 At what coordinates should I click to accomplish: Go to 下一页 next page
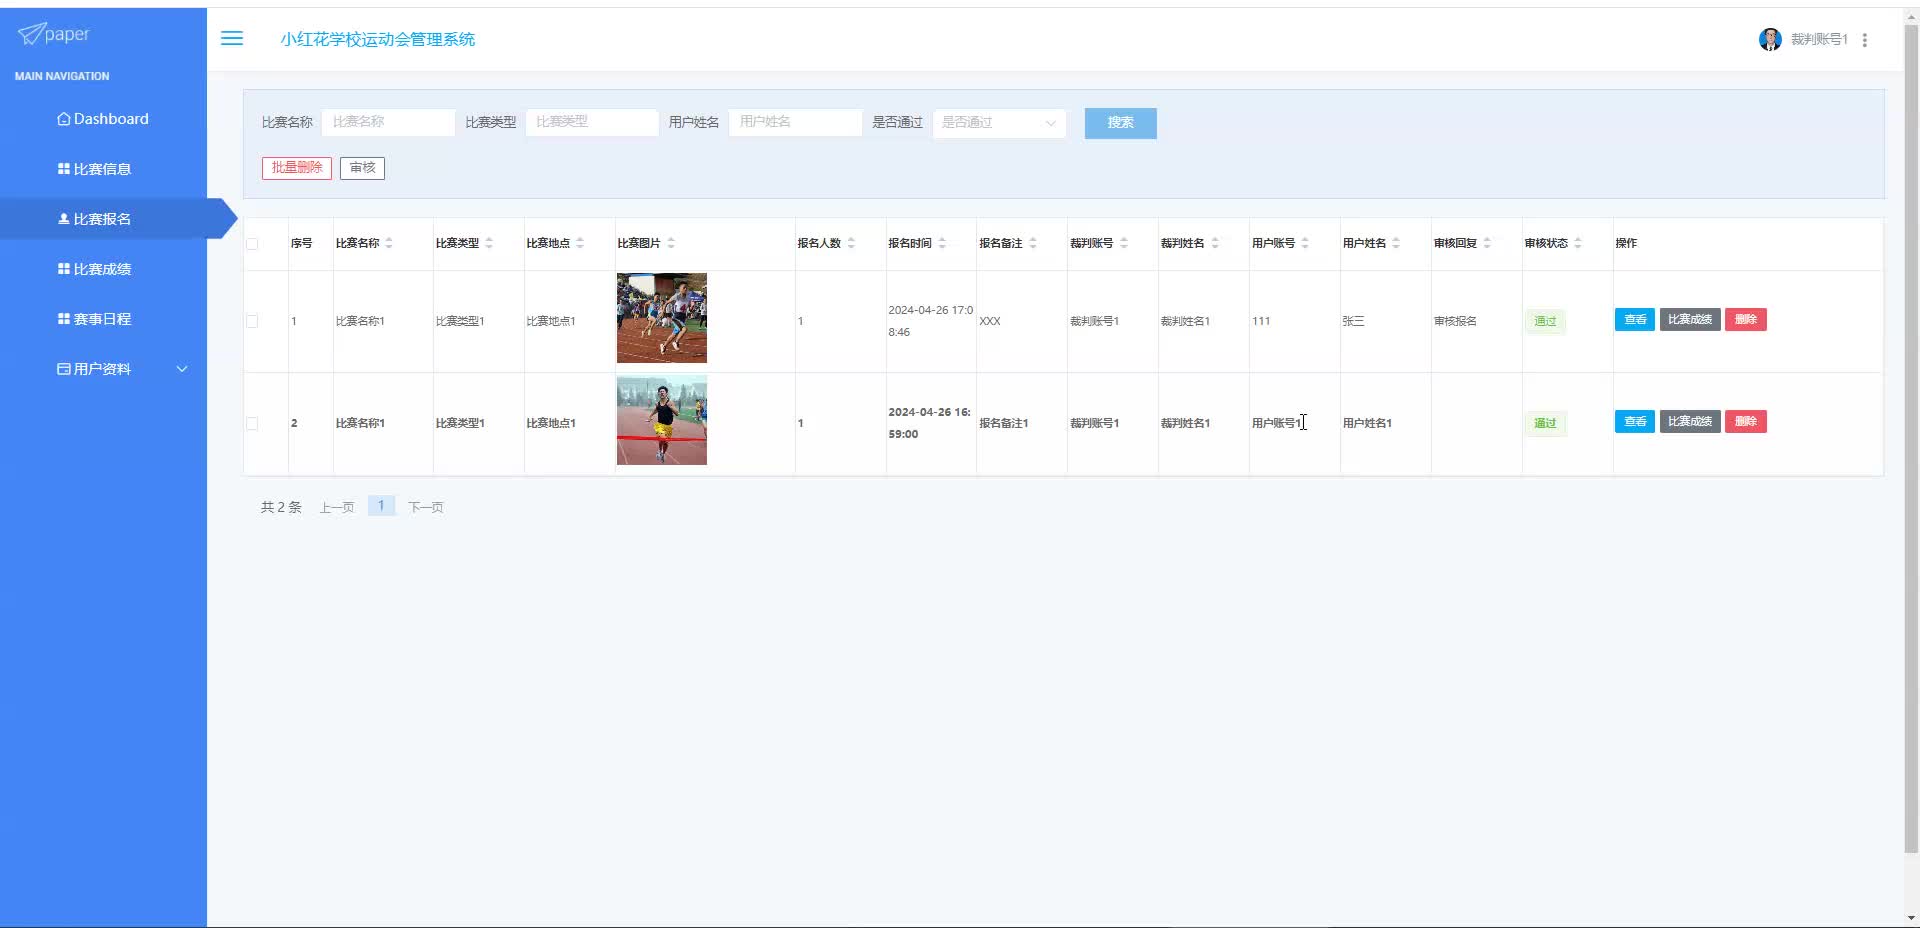tap(426, 508)
